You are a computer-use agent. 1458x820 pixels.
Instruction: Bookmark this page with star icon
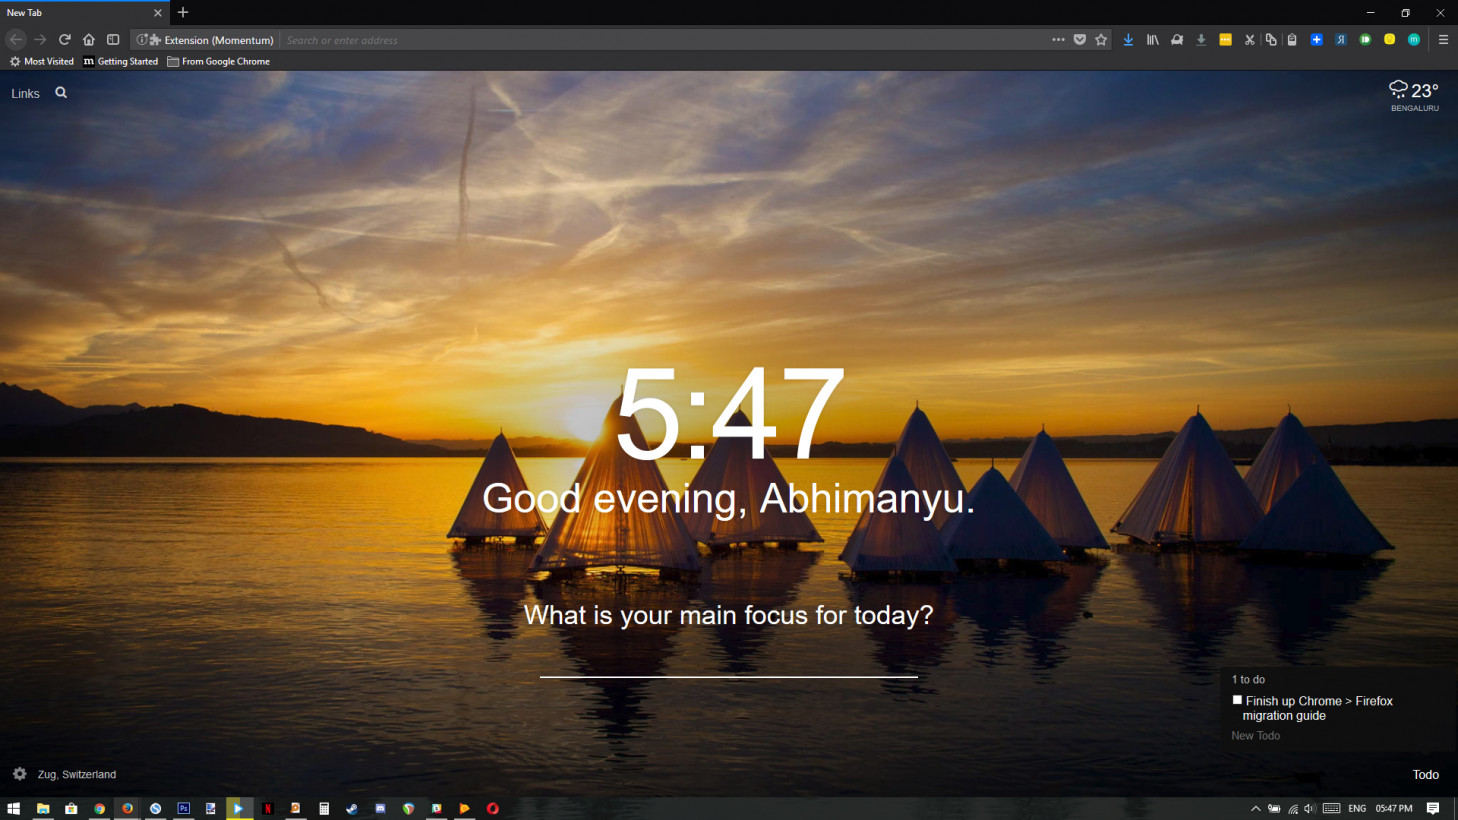[x=1101, y=40]
